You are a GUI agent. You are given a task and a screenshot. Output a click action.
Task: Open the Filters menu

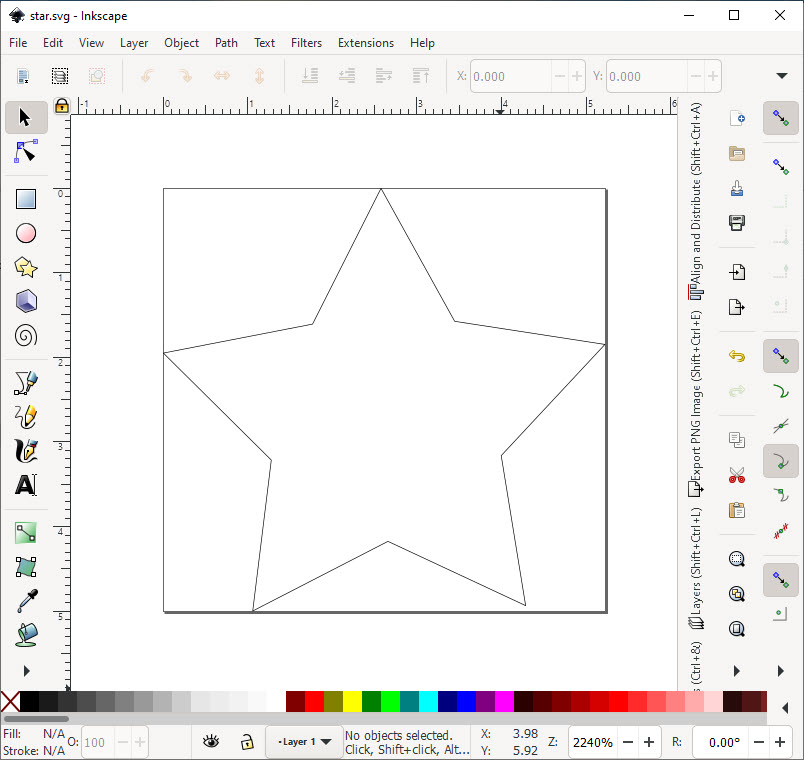pyautogui.click(x=306, y=43)
